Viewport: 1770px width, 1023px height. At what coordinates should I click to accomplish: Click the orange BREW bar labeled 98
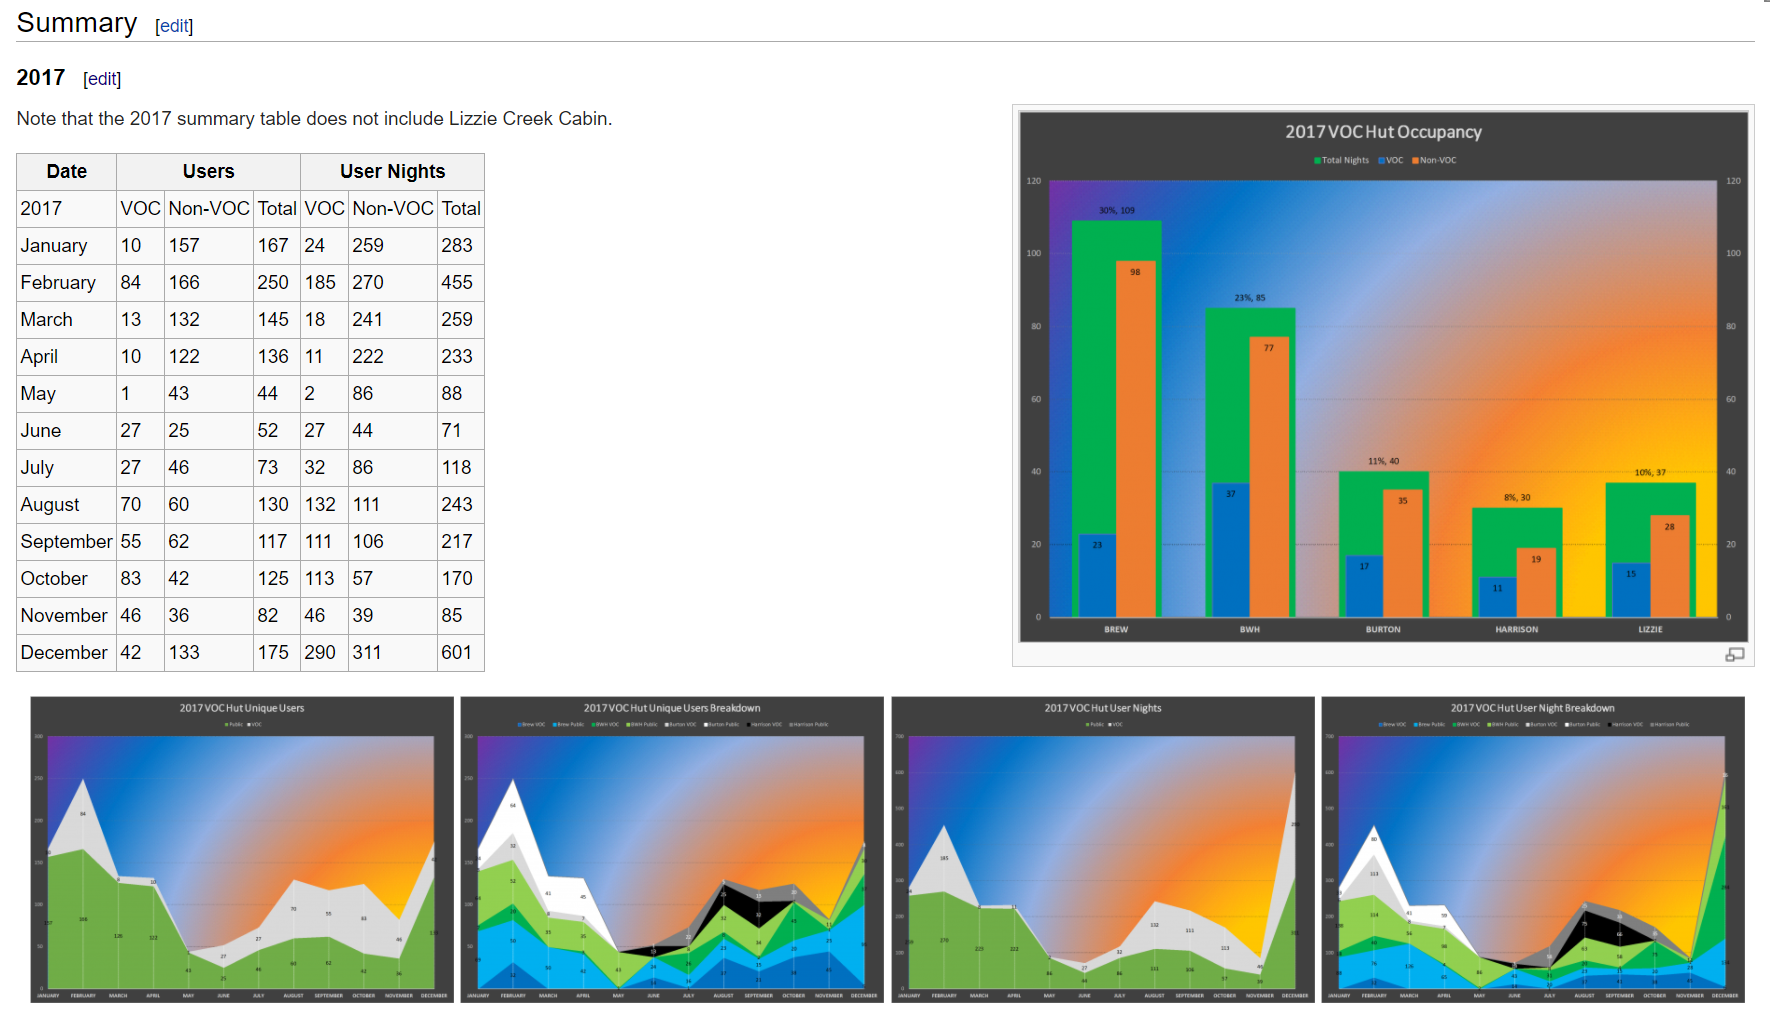[1135, 440]
